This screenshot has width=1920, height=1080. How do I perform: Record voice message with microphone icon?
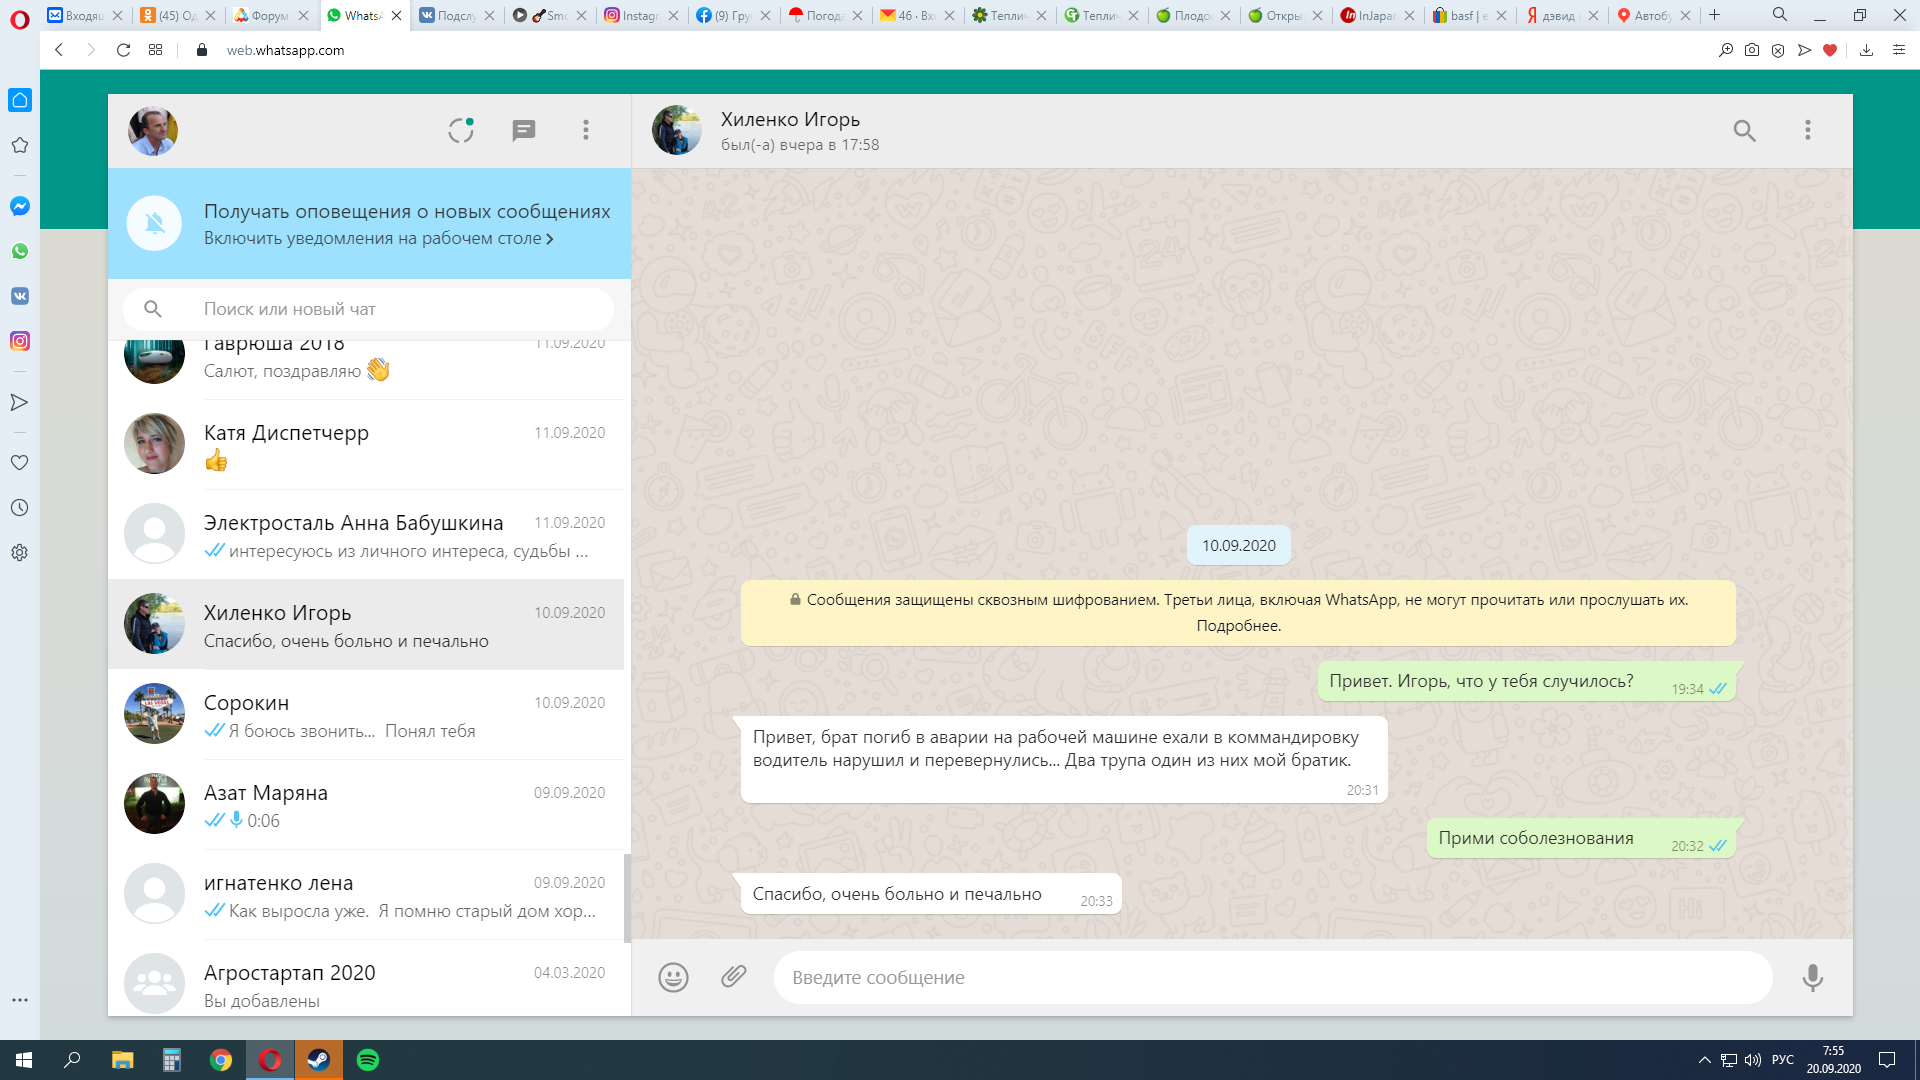tap(1812, 977)
